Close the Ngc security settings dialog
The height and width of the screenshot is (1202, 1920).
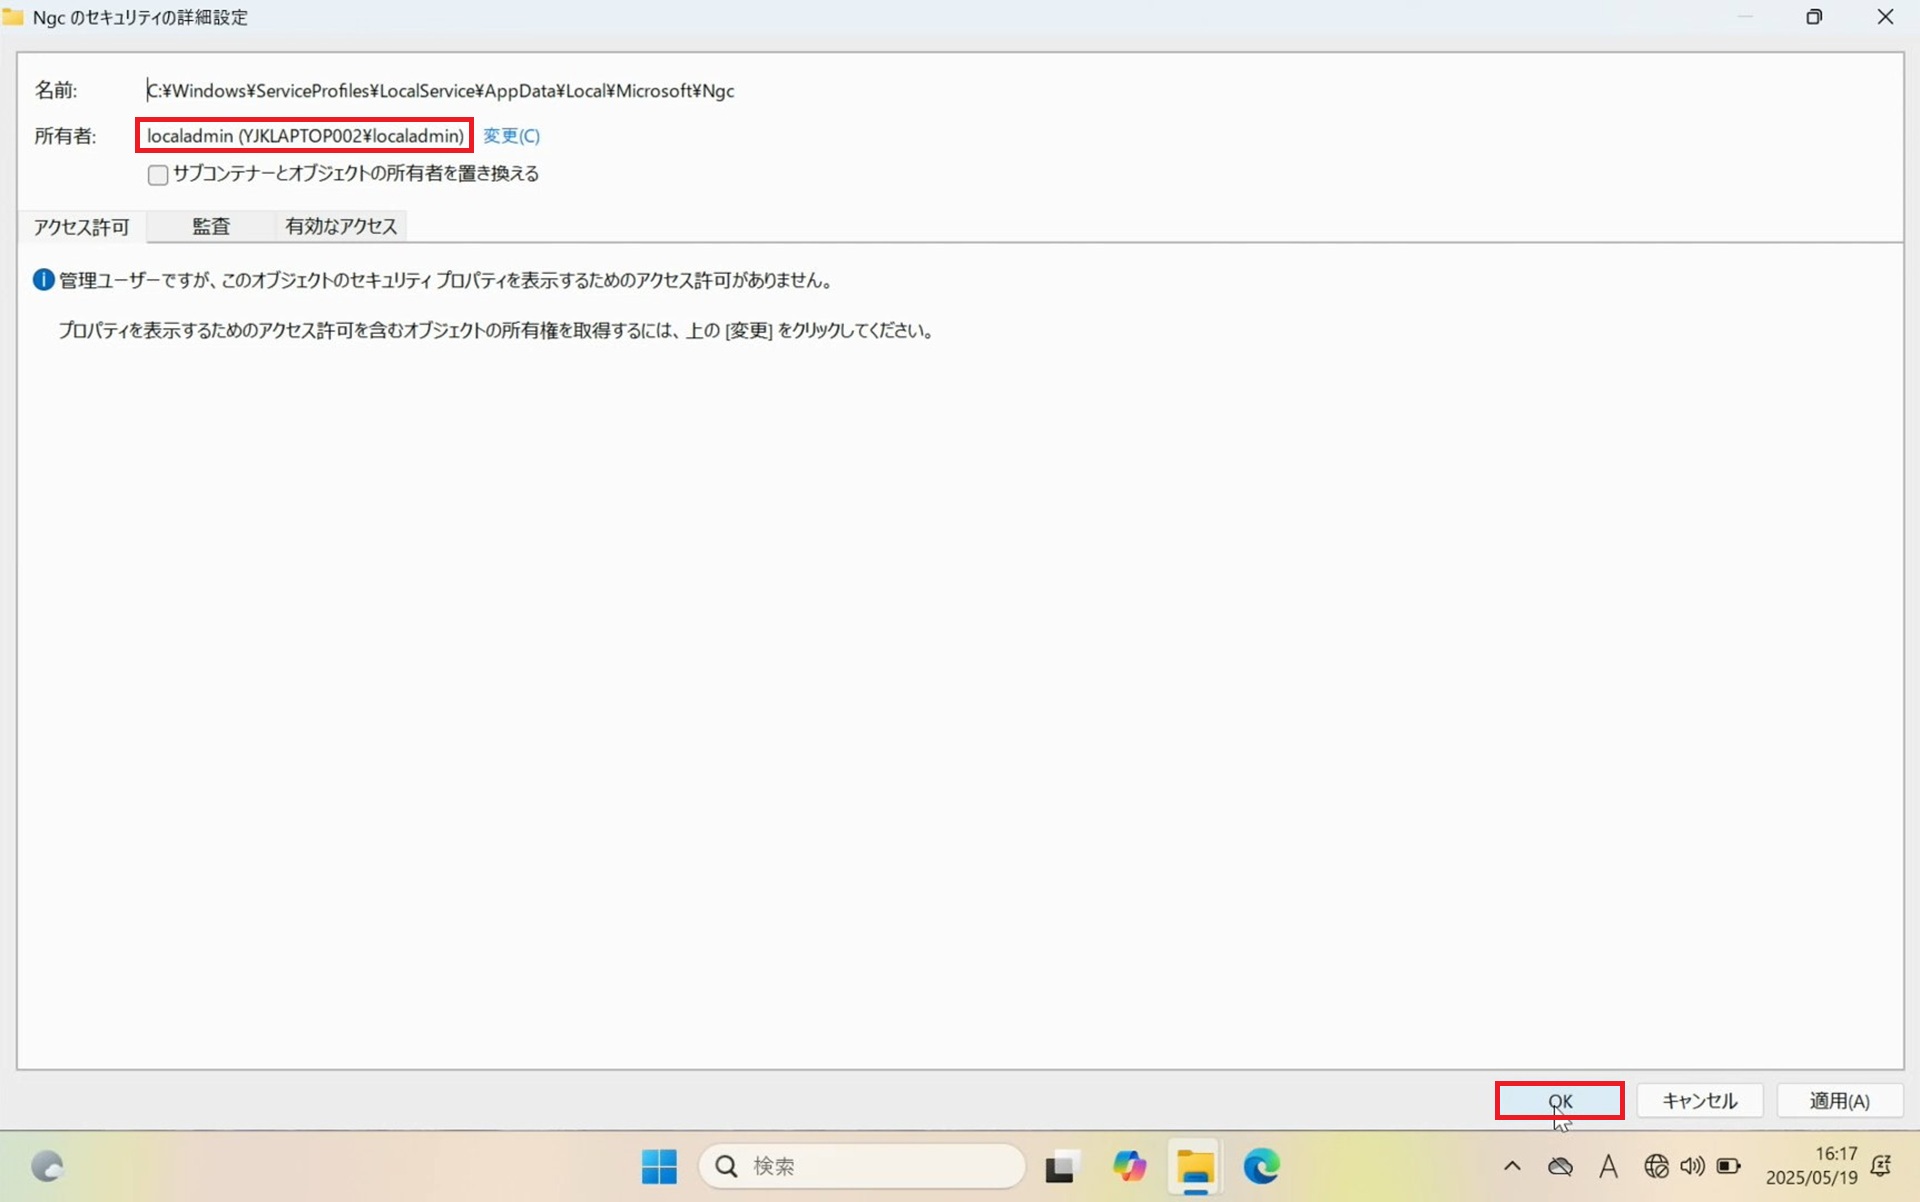click(1885, 17)
